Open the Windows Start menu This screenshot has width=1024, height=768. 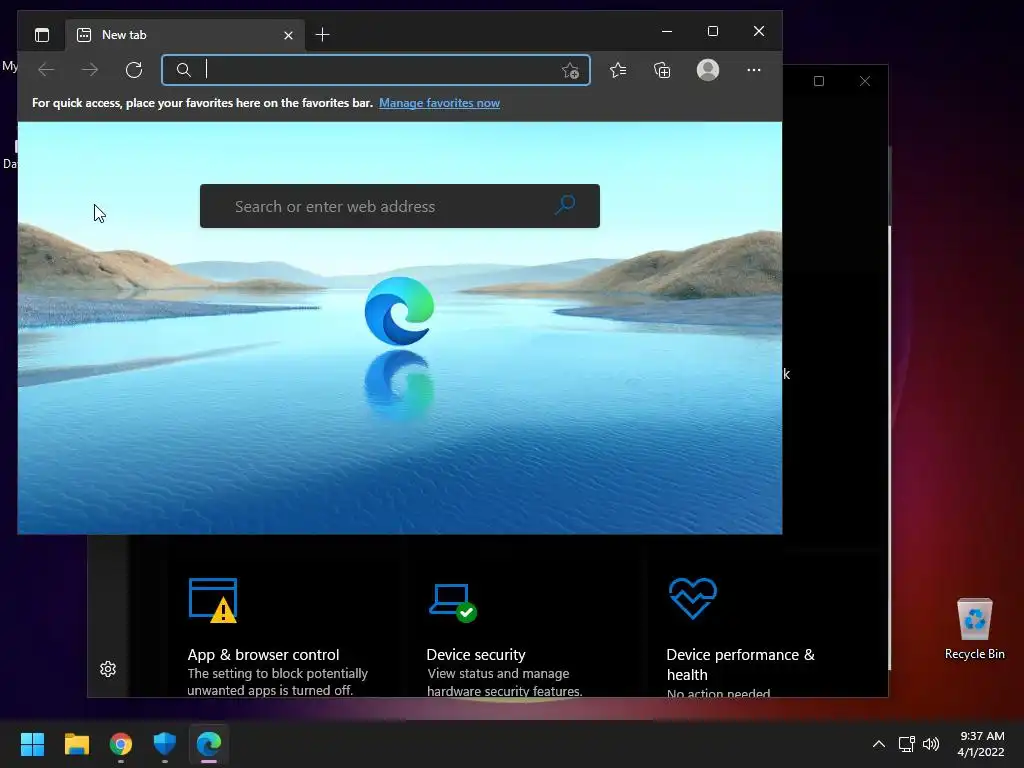pyautogui.click(x=32, y=744)
